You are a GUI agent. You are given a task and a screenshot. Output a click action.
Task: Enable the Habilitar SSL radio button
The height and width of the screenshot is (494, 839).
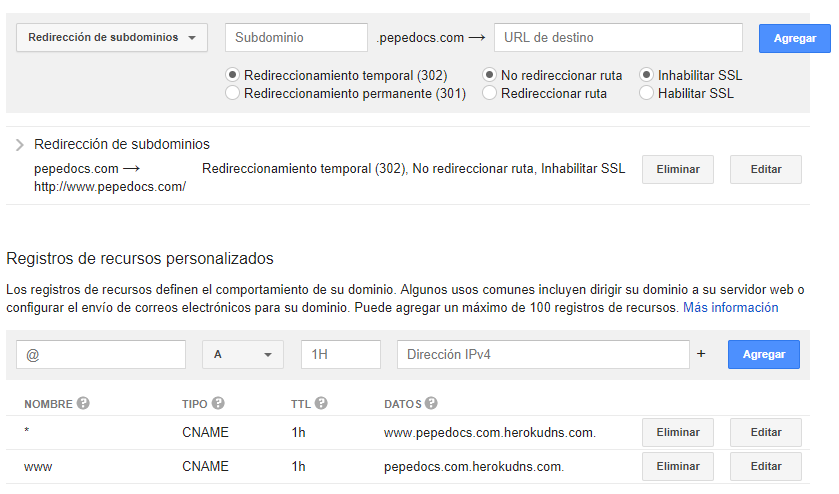point(646,93)
